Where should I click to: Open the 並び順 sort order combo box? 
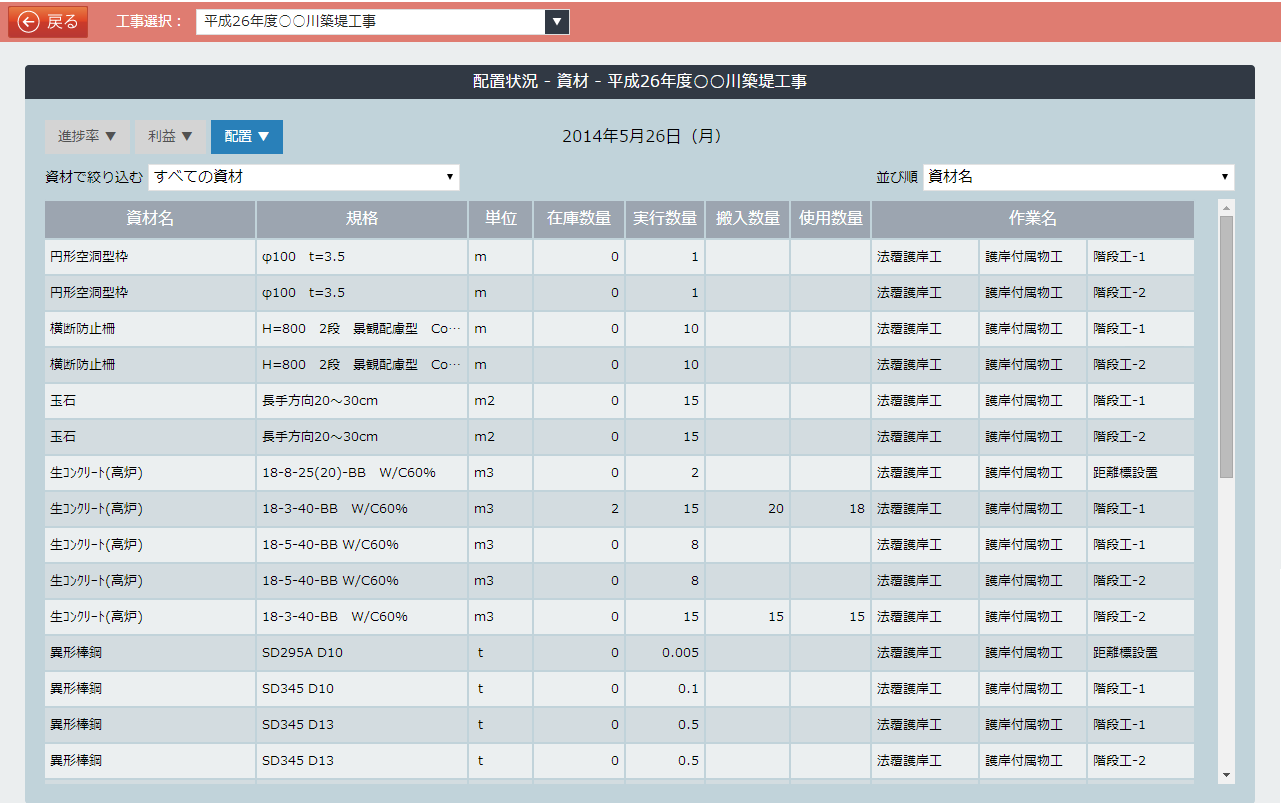(x=1079, y=177)
